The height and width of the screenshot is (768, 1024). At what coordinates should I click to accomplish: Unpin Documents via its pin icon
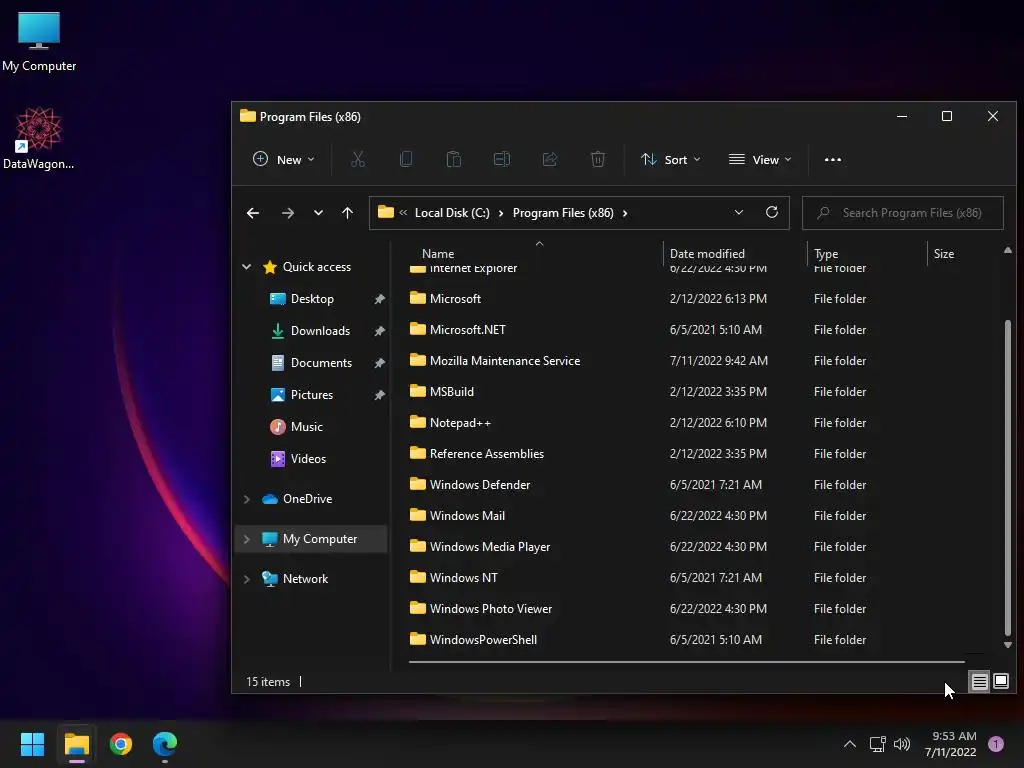tap(379, 363)
